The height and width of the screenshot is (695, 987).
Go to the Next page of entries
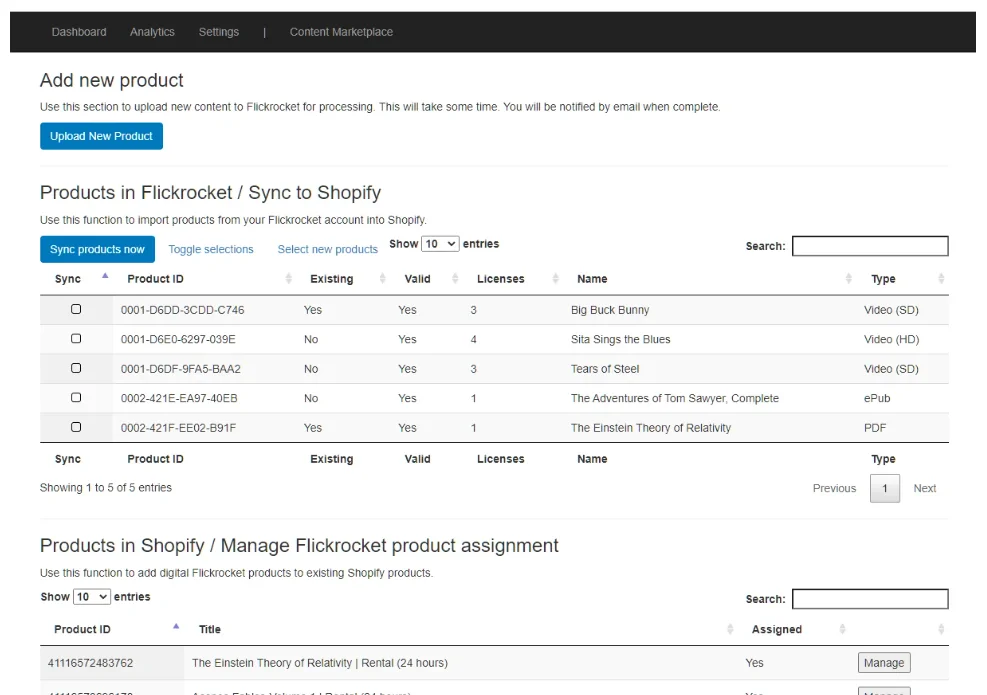tap(925, 488)
